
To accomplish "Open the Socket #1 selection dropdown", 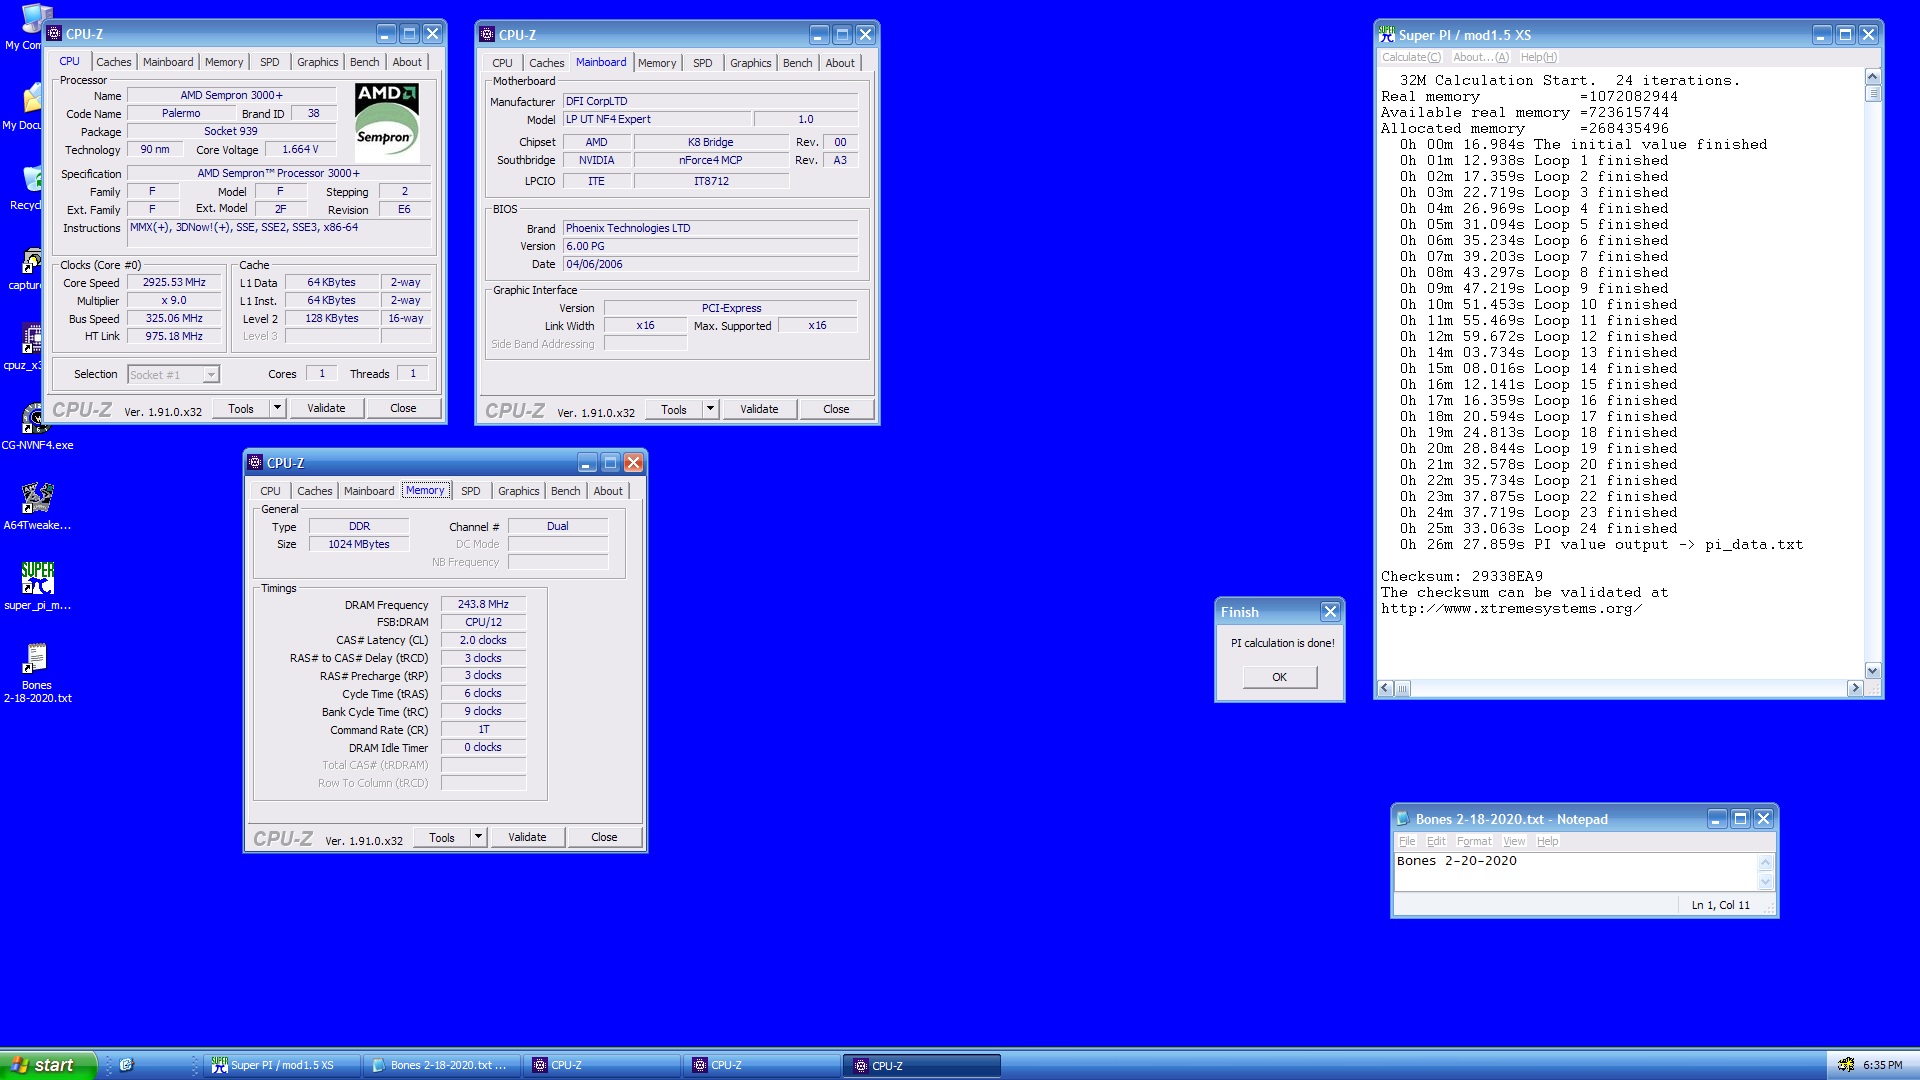I will [x=211, y=375].
